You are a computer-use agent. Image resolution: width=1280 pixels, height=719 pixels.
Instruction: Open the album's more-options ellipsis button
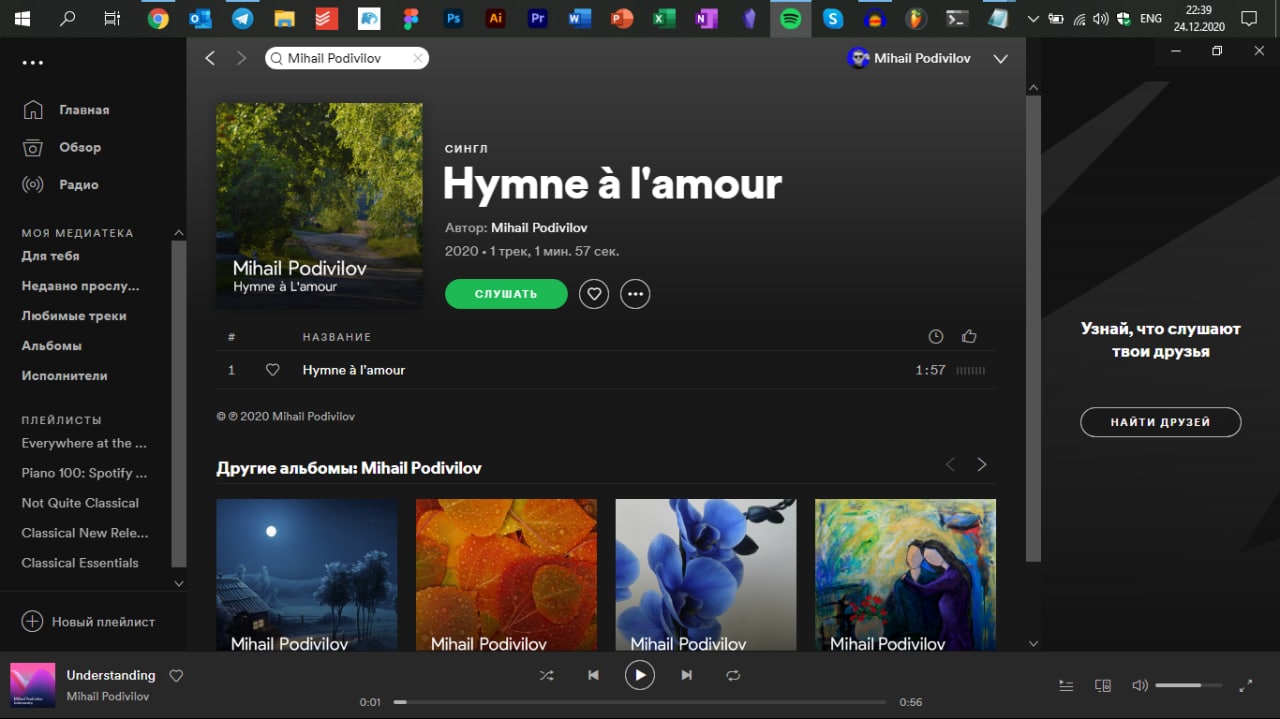[x=635, y=294]
